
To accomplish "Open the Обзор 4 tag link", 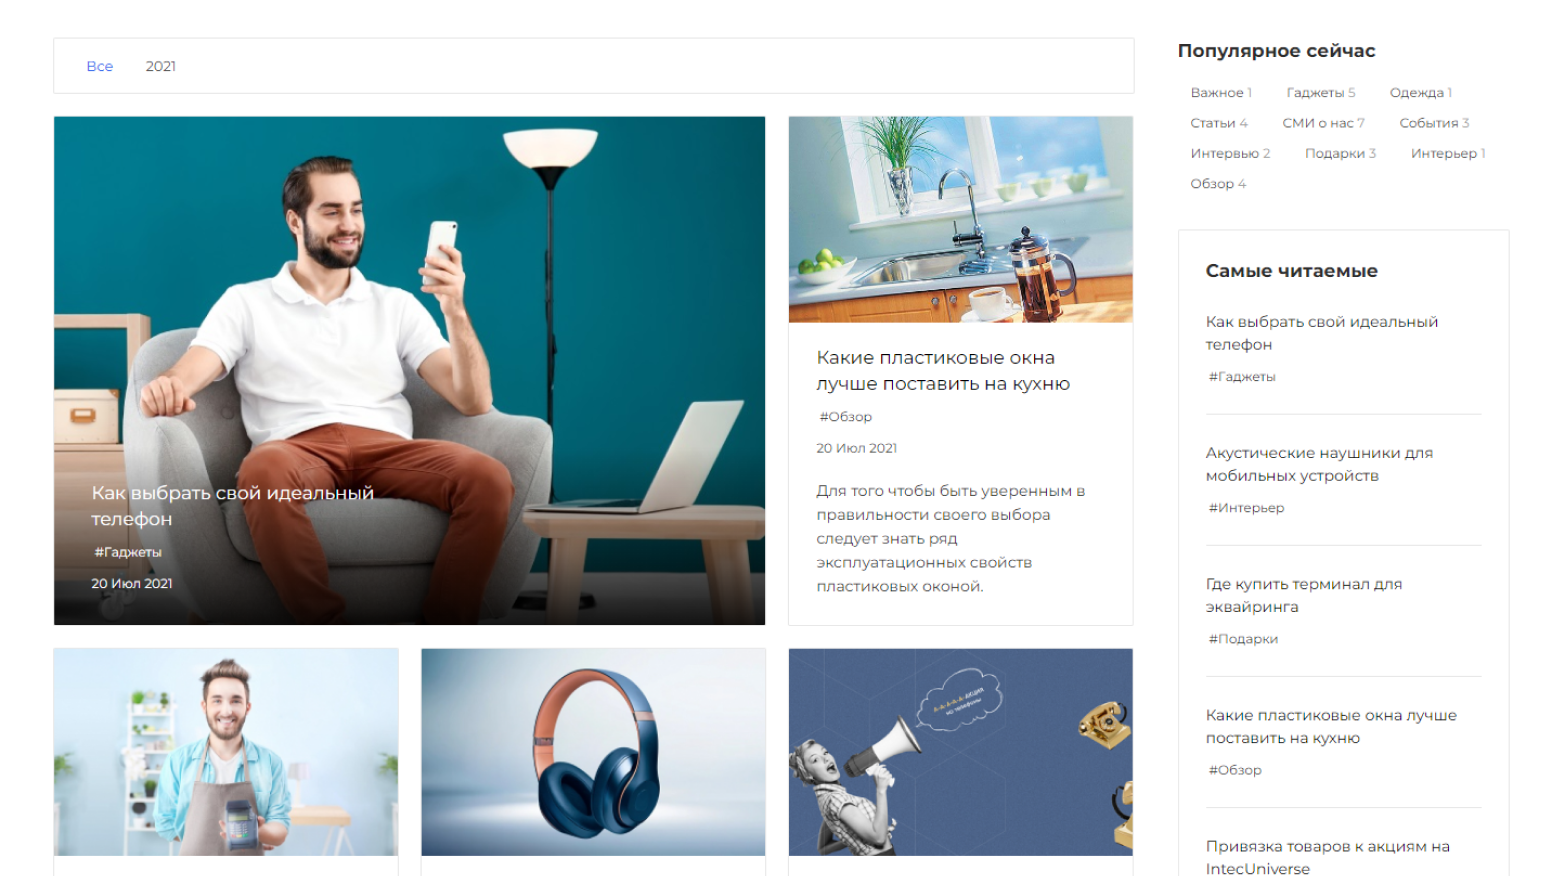I will point(1217,184).
